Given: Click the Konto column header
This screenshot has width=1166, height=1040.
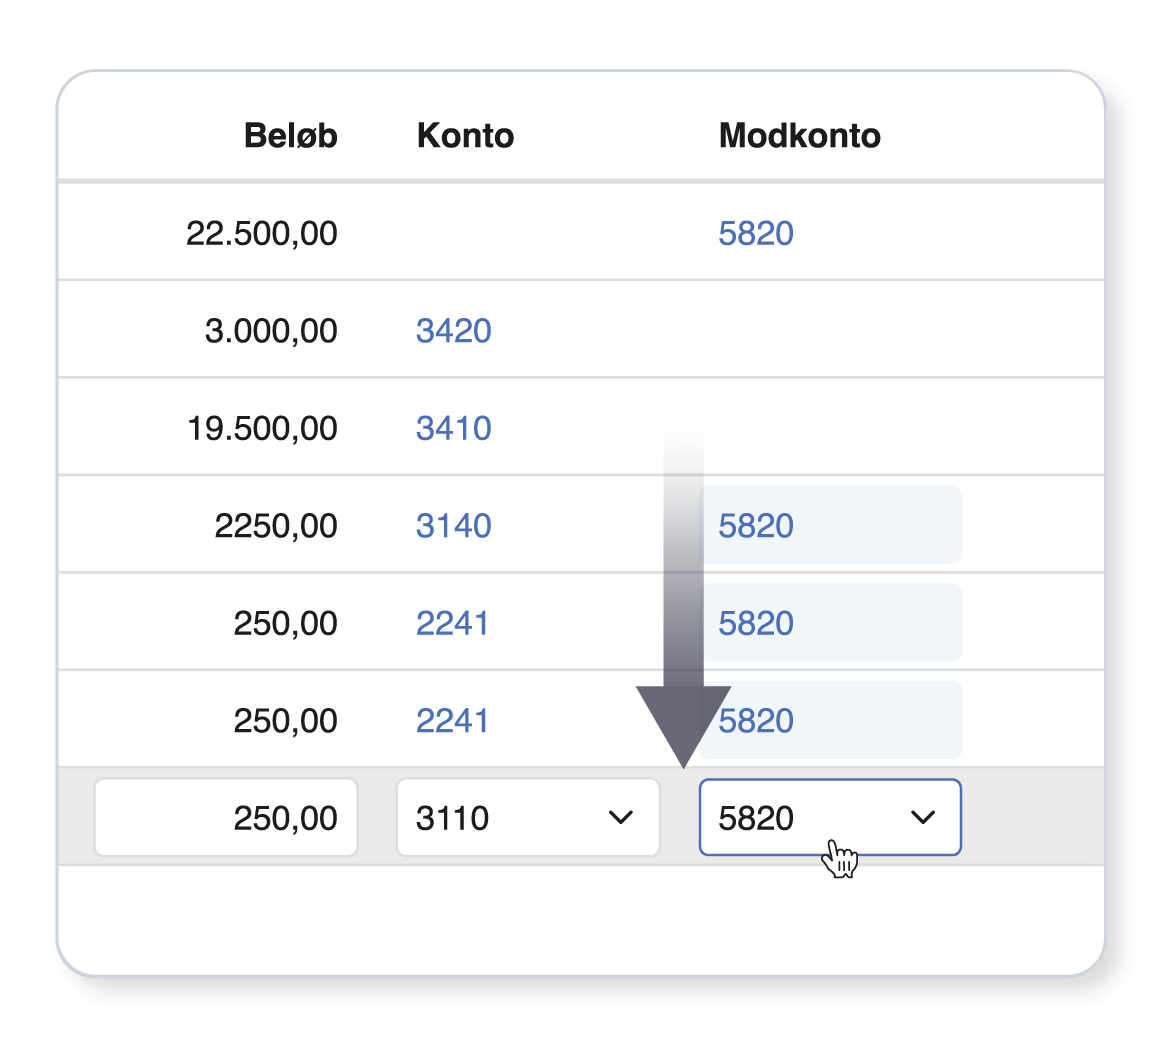Looking at the screenshot, I should pyautogui.click(x=466, y=135).
